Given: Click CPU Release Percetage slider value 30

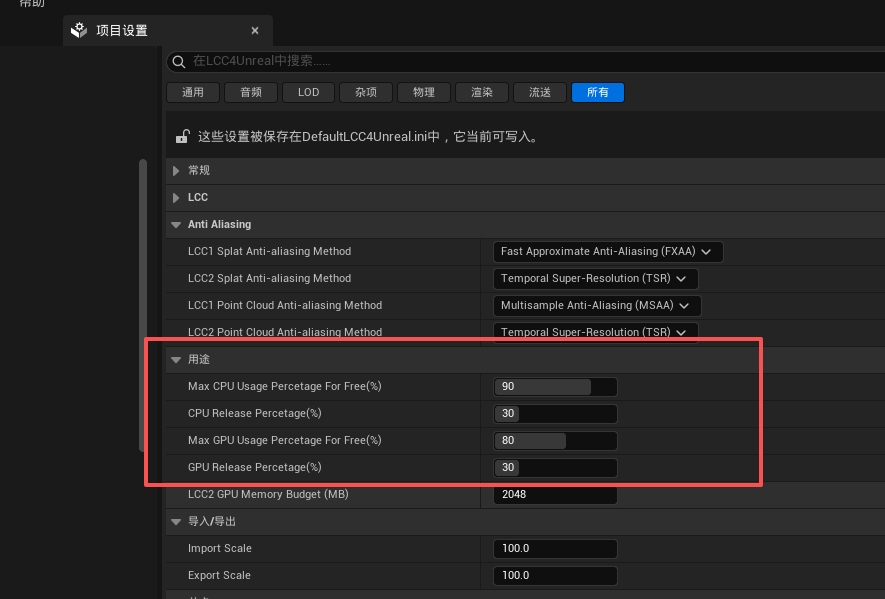Looking at the screenshot, I should [x=555, y=414].
